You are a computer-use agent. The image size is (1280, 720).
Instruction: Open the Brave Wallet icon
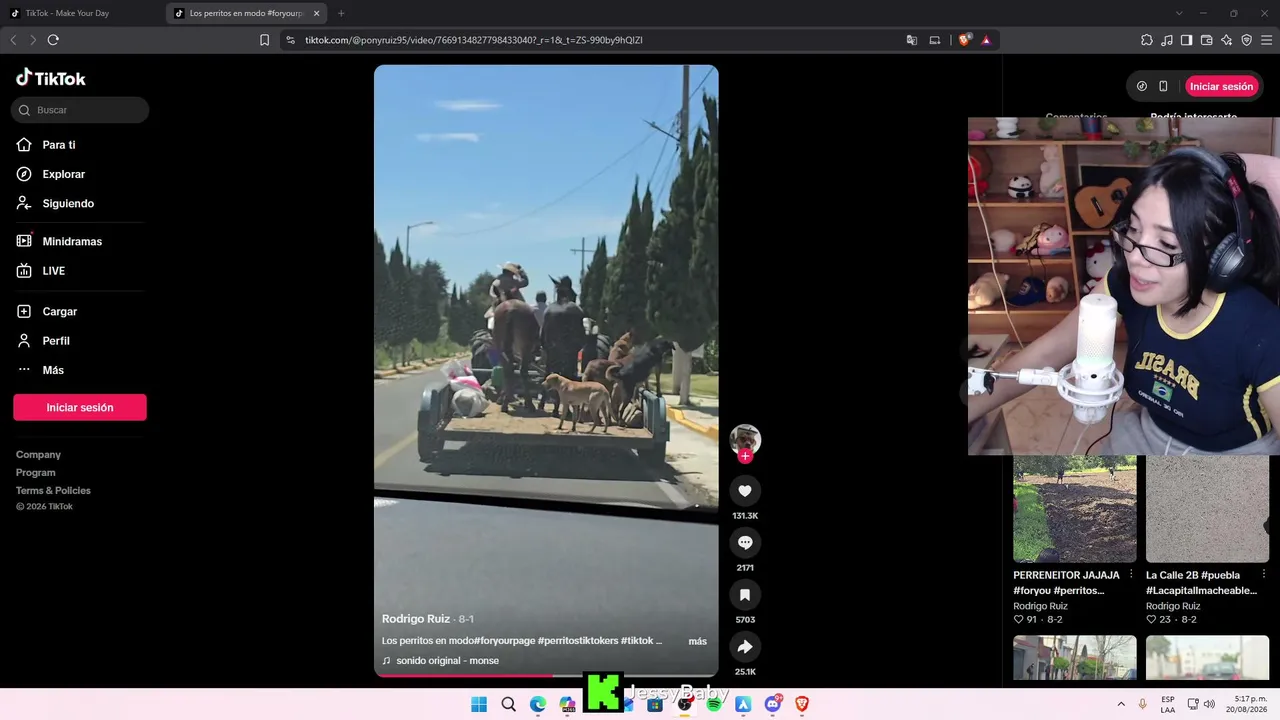click(1207, 40)
